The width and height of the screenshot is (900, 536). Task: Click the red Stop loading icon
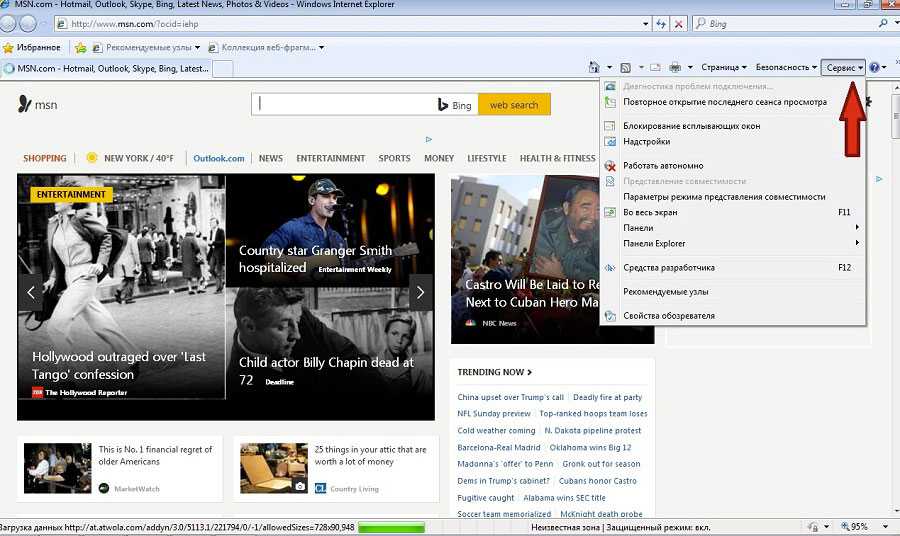(x=679, y=23)
